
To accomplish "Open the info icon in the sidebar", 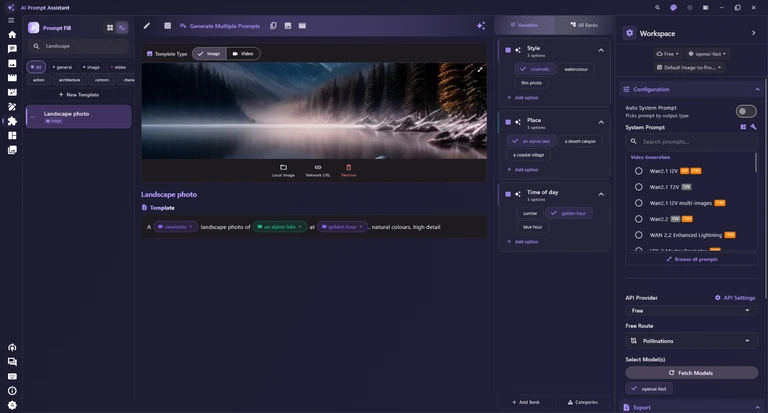I will click(12, 391).
